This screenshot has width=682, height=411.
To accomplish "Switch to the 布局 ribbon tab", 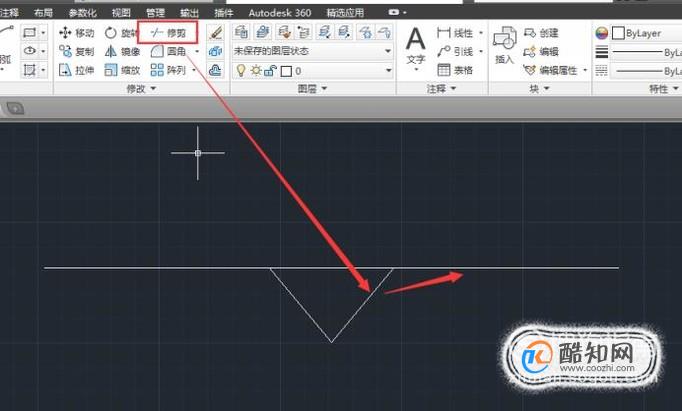I will tap(43, 13).
